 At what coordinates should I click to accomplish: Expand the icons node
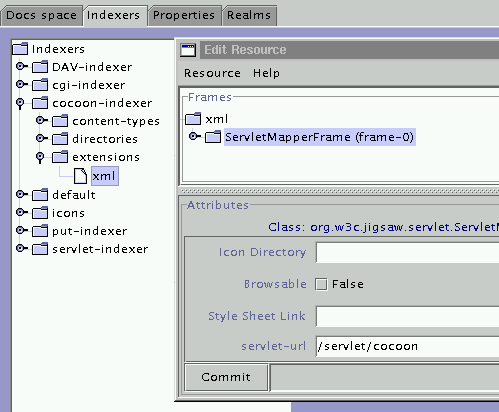pos(22,212)
